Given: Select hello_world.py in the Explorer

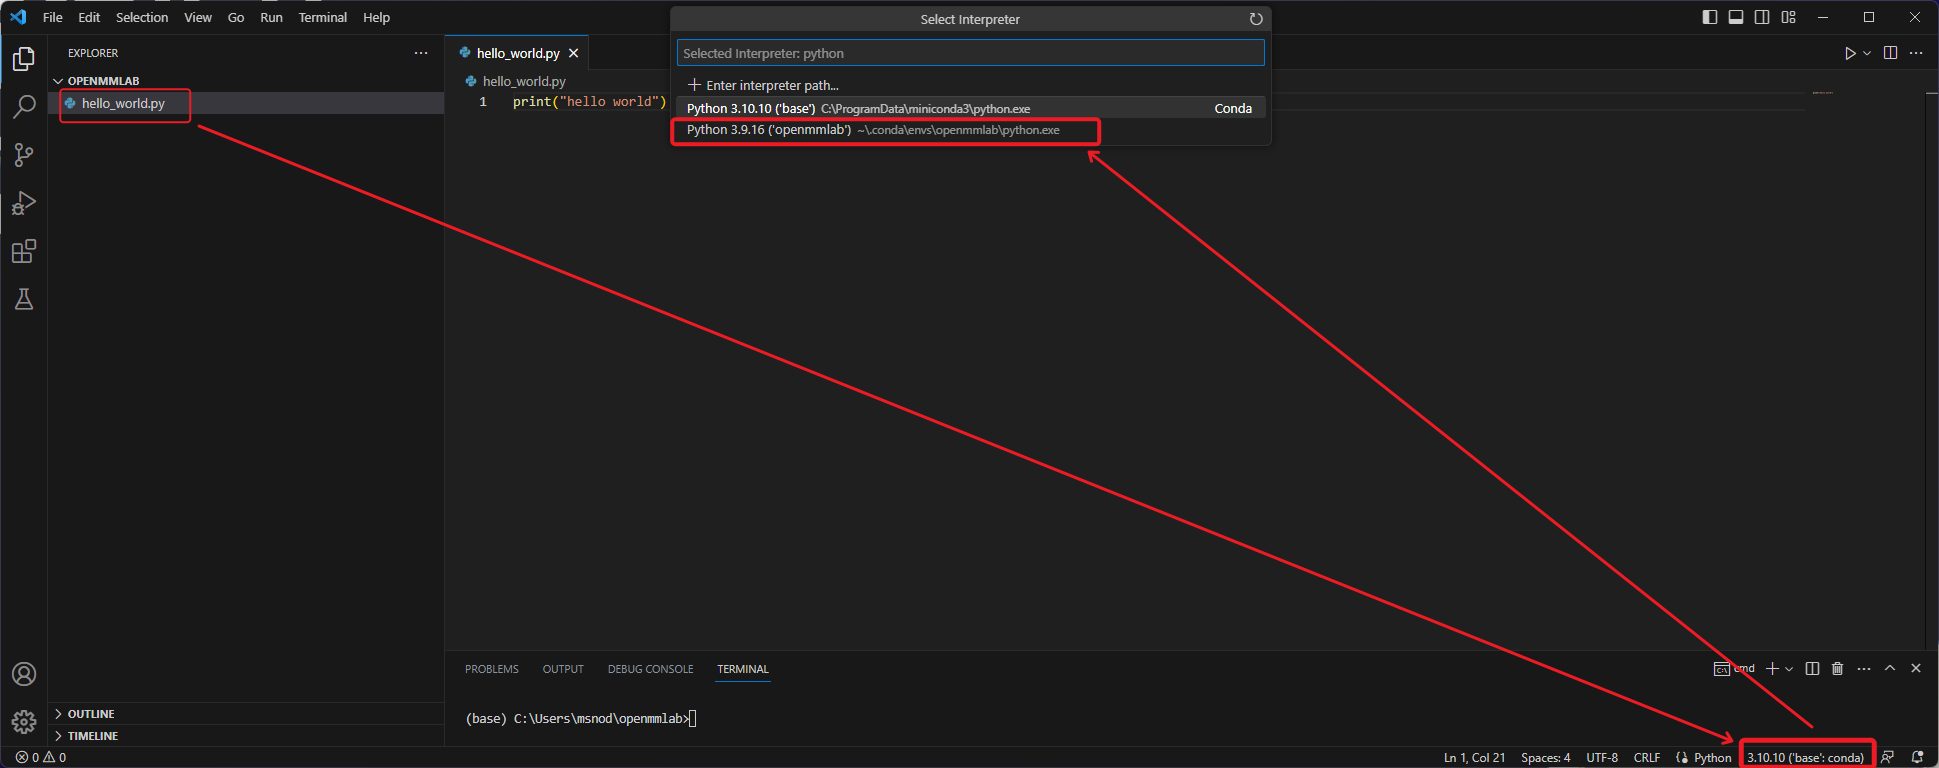Looking at the screenshot, I should tap(123, 103).
